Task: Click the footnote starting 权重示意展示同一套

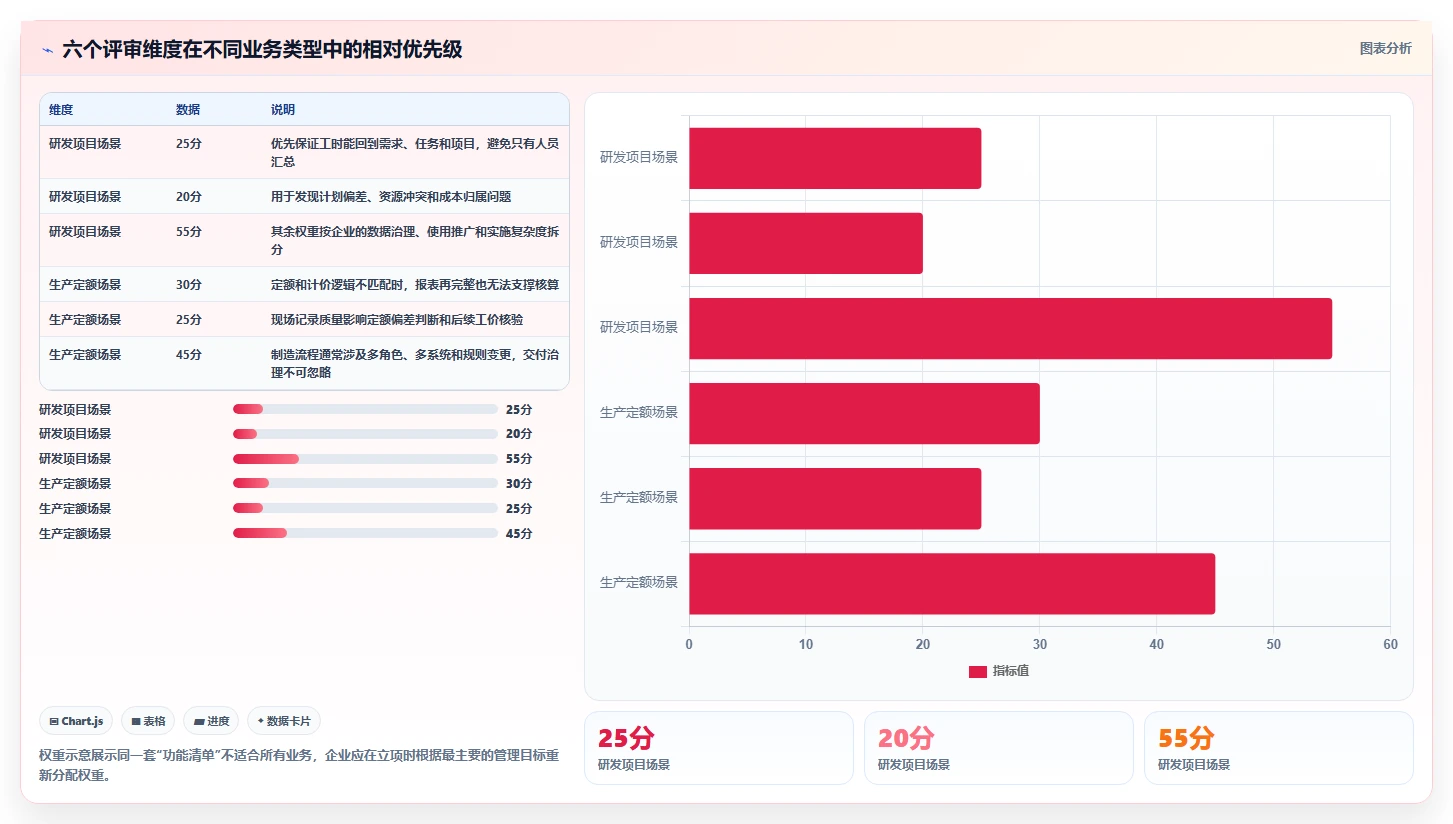Action: [x=299, y=765]
